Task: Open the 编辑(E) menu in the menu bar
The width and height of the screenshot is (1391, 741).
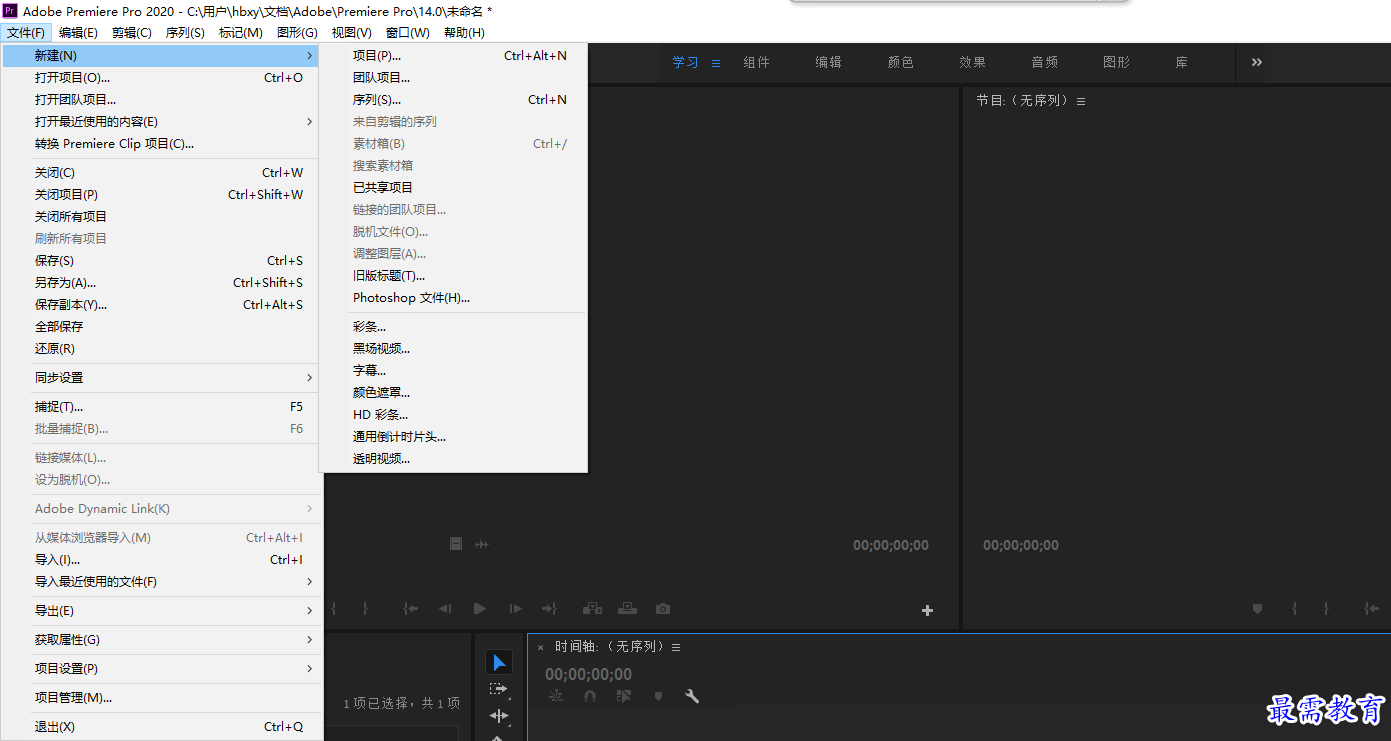Action: pos(78,33)
